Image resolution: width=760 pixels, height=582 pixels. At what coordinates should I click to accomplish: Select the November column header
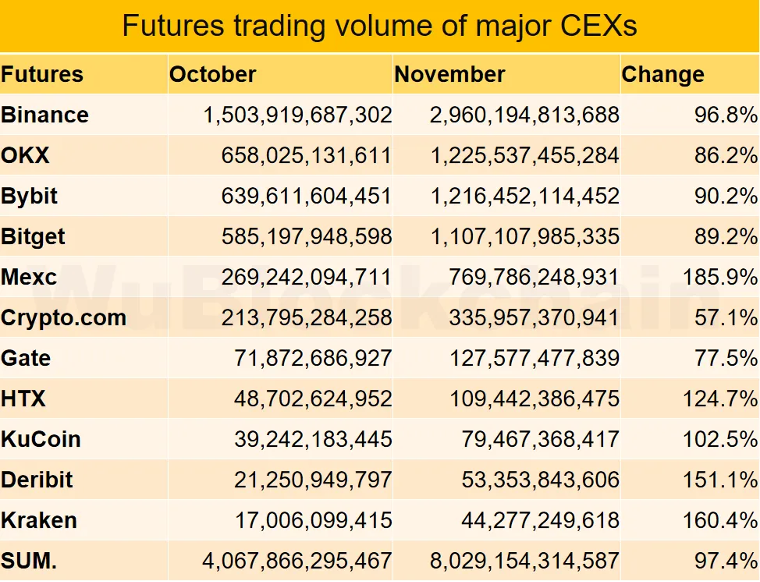pos(450,75)
